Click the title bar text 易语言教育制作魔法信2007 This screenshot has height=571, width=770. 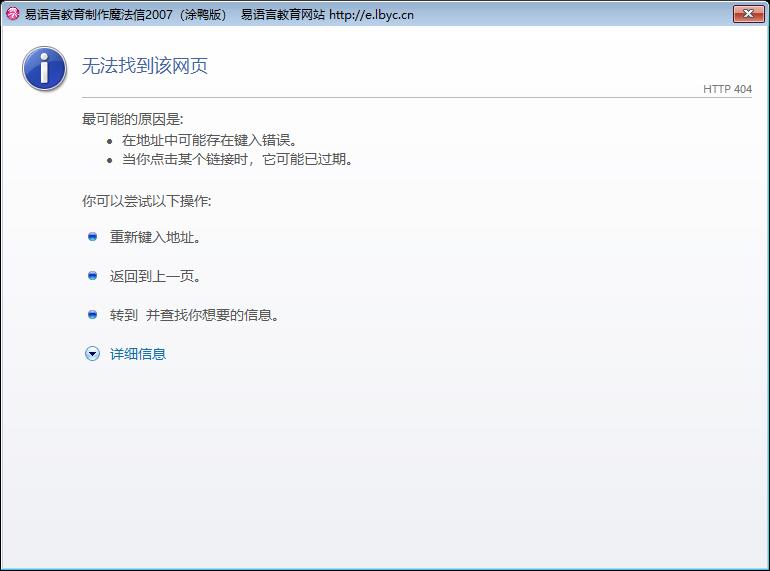point(99,15)
